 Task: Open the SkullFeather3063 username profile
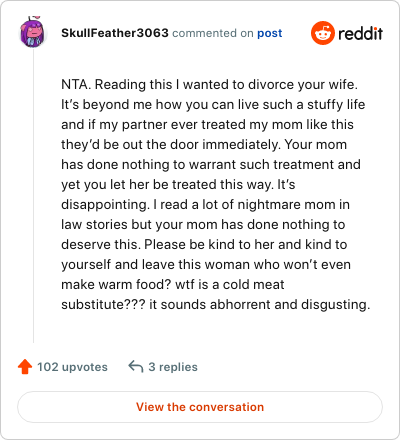click(115, 33)
